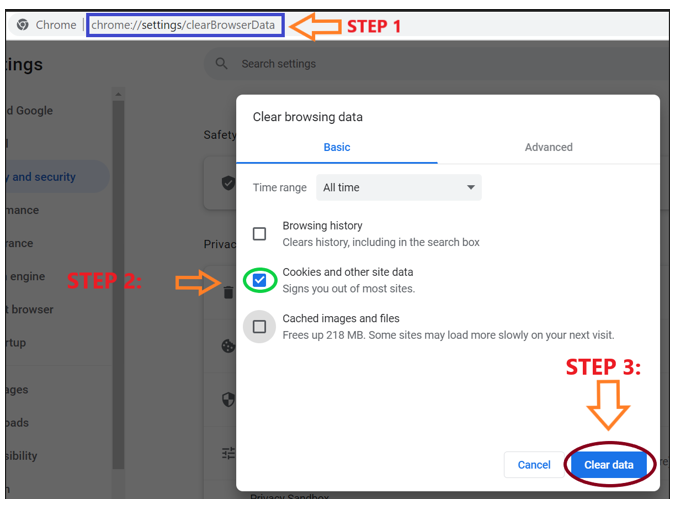This screenshot has height=512, width=681.
Task: Click sidebar scrollbar up arrow
Action: pos(118,94)
